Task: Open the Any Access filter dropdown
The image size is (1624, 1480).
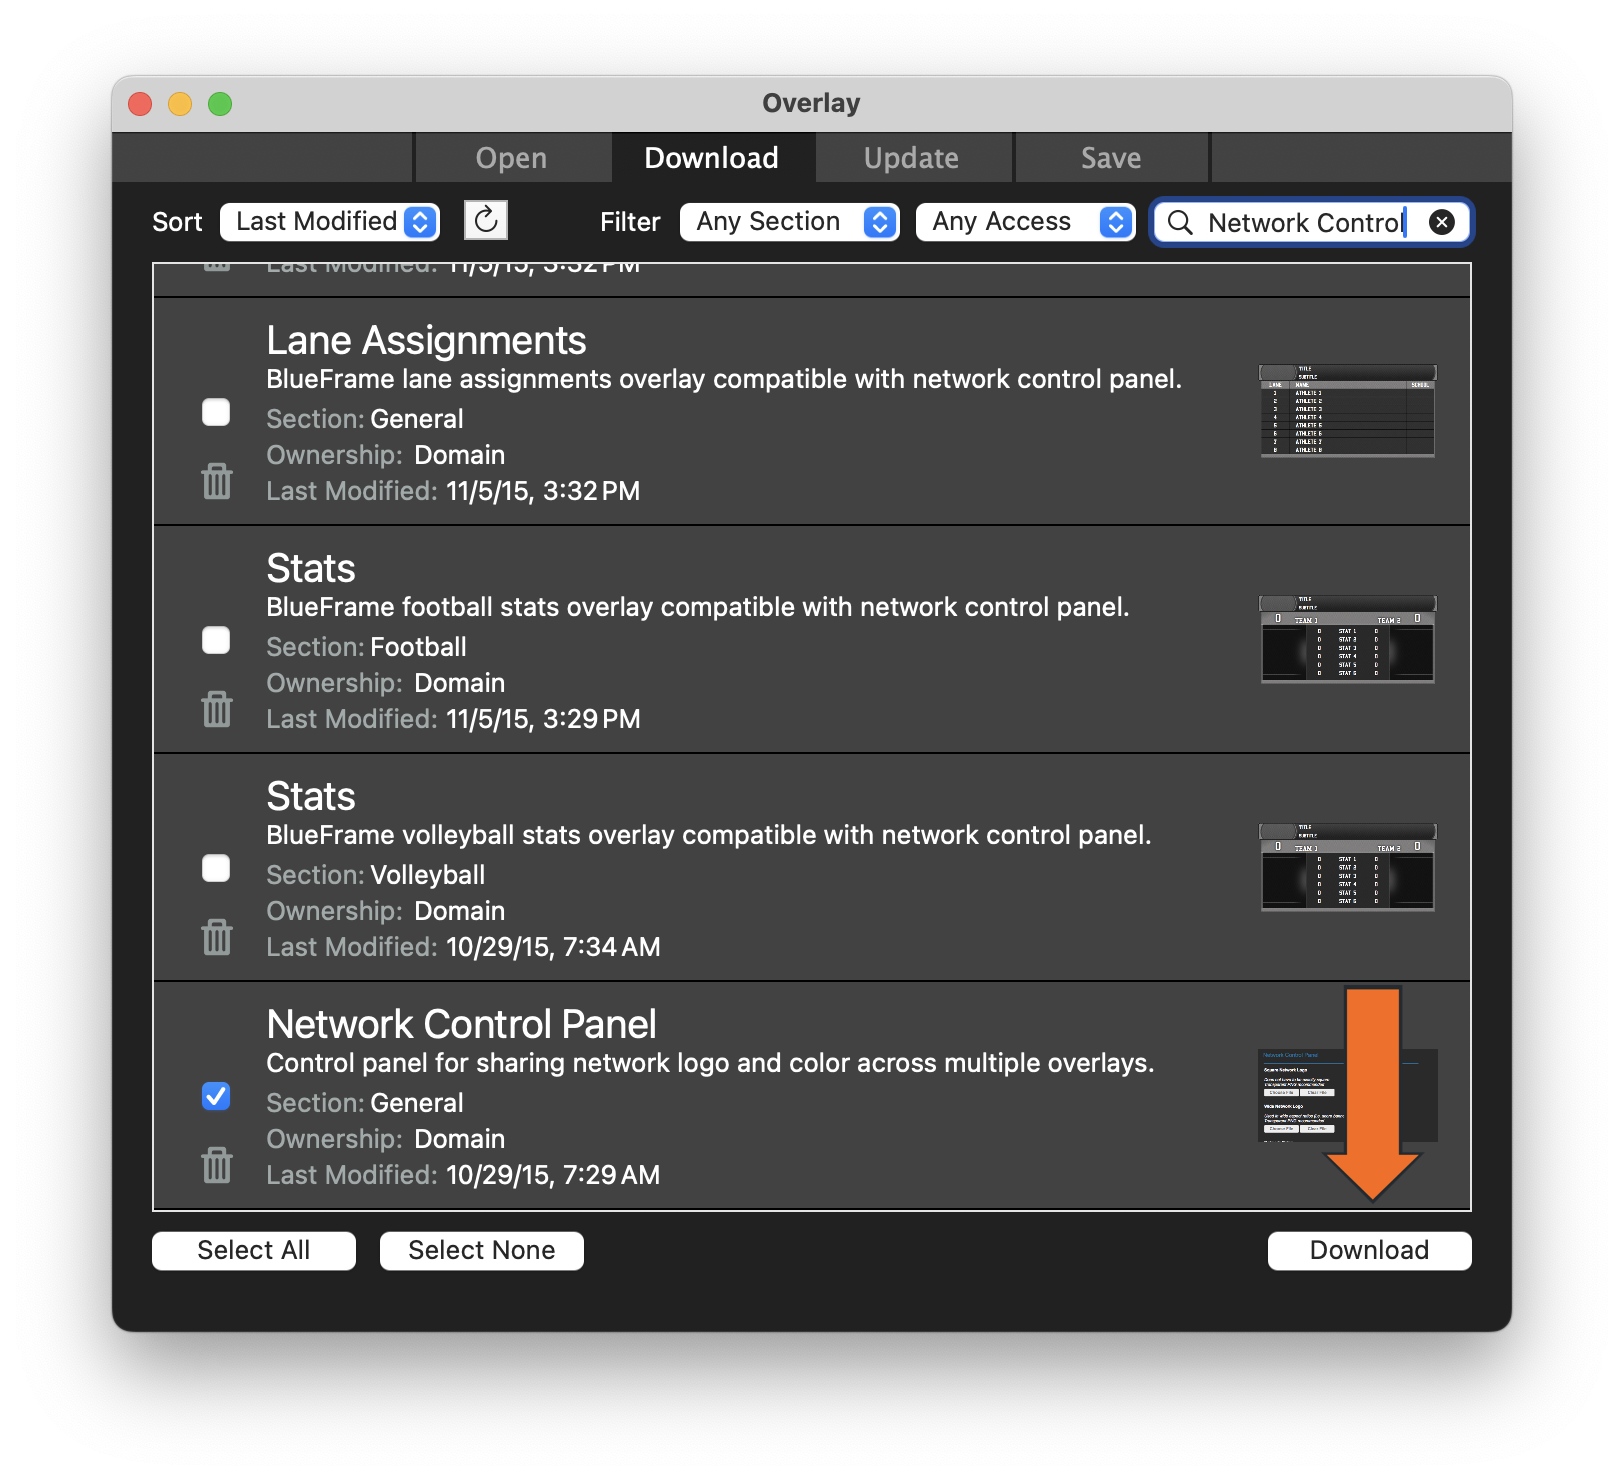Action: (1026, 221)
